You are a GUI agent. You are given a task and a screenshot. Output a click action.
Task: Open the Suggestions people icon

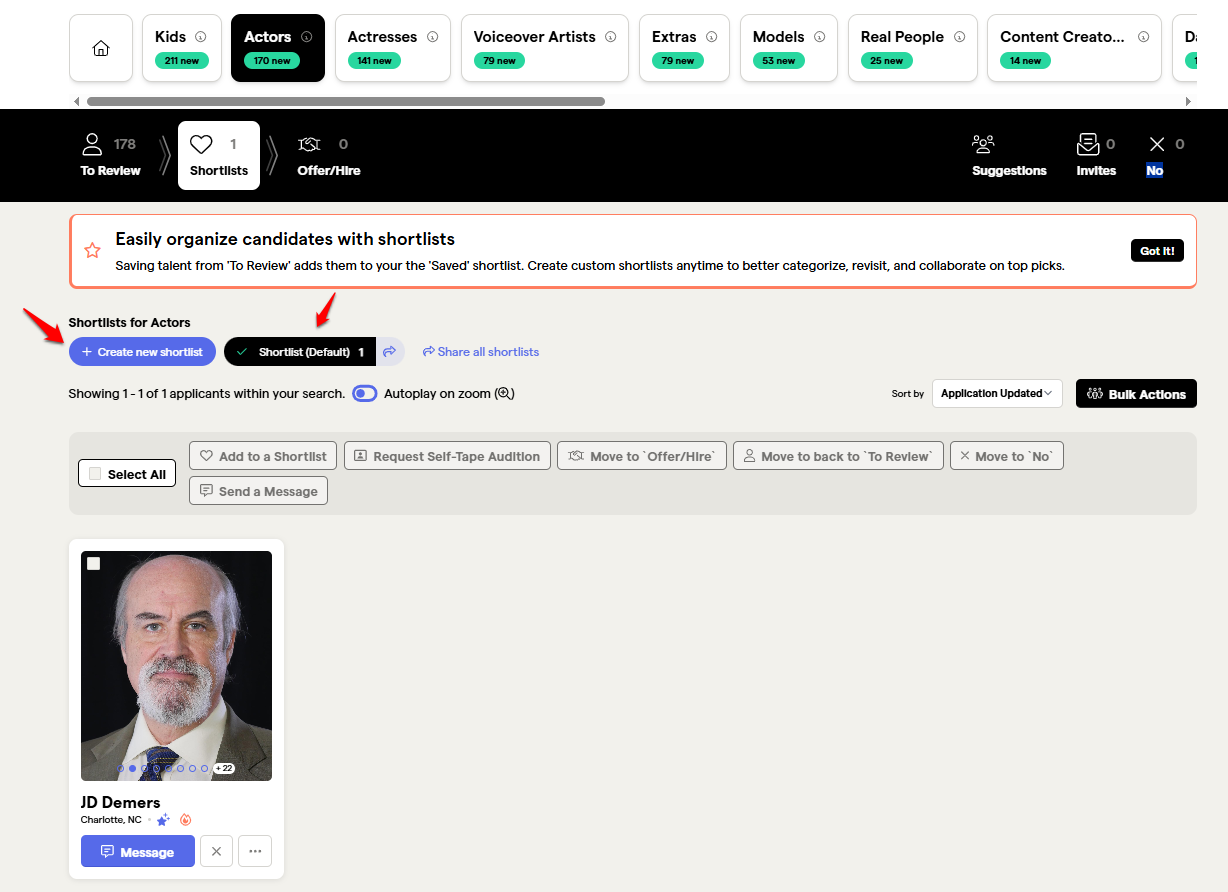[x=983, y=145]
